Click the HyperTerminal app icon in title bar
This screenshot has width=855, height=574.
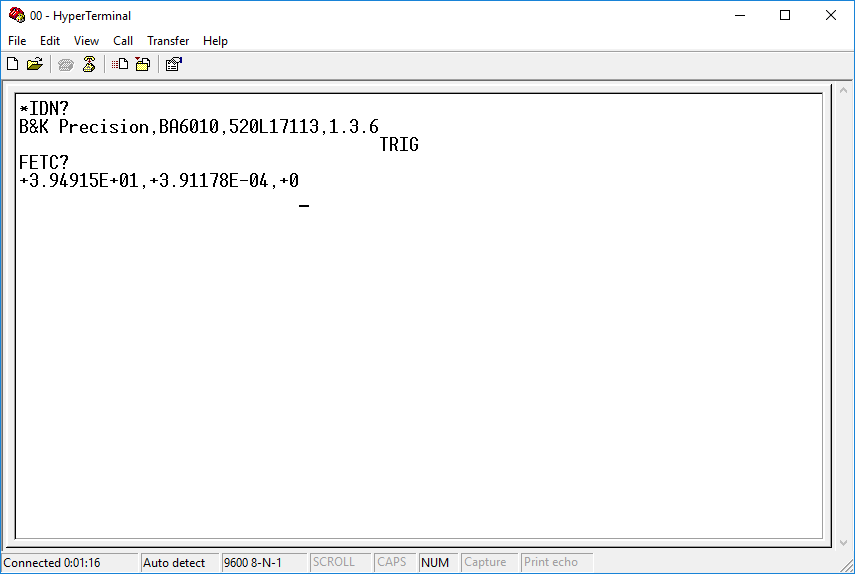(16, 15)
